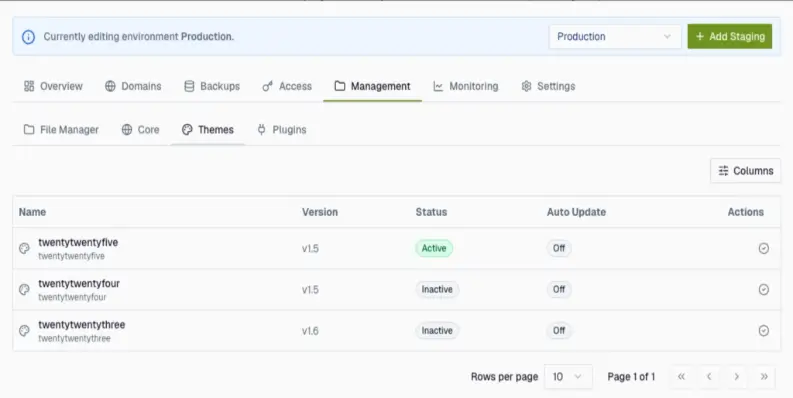Screen dimensions: 793x398
Task: Switch to the Overview tab
Action: click(53, 86)
